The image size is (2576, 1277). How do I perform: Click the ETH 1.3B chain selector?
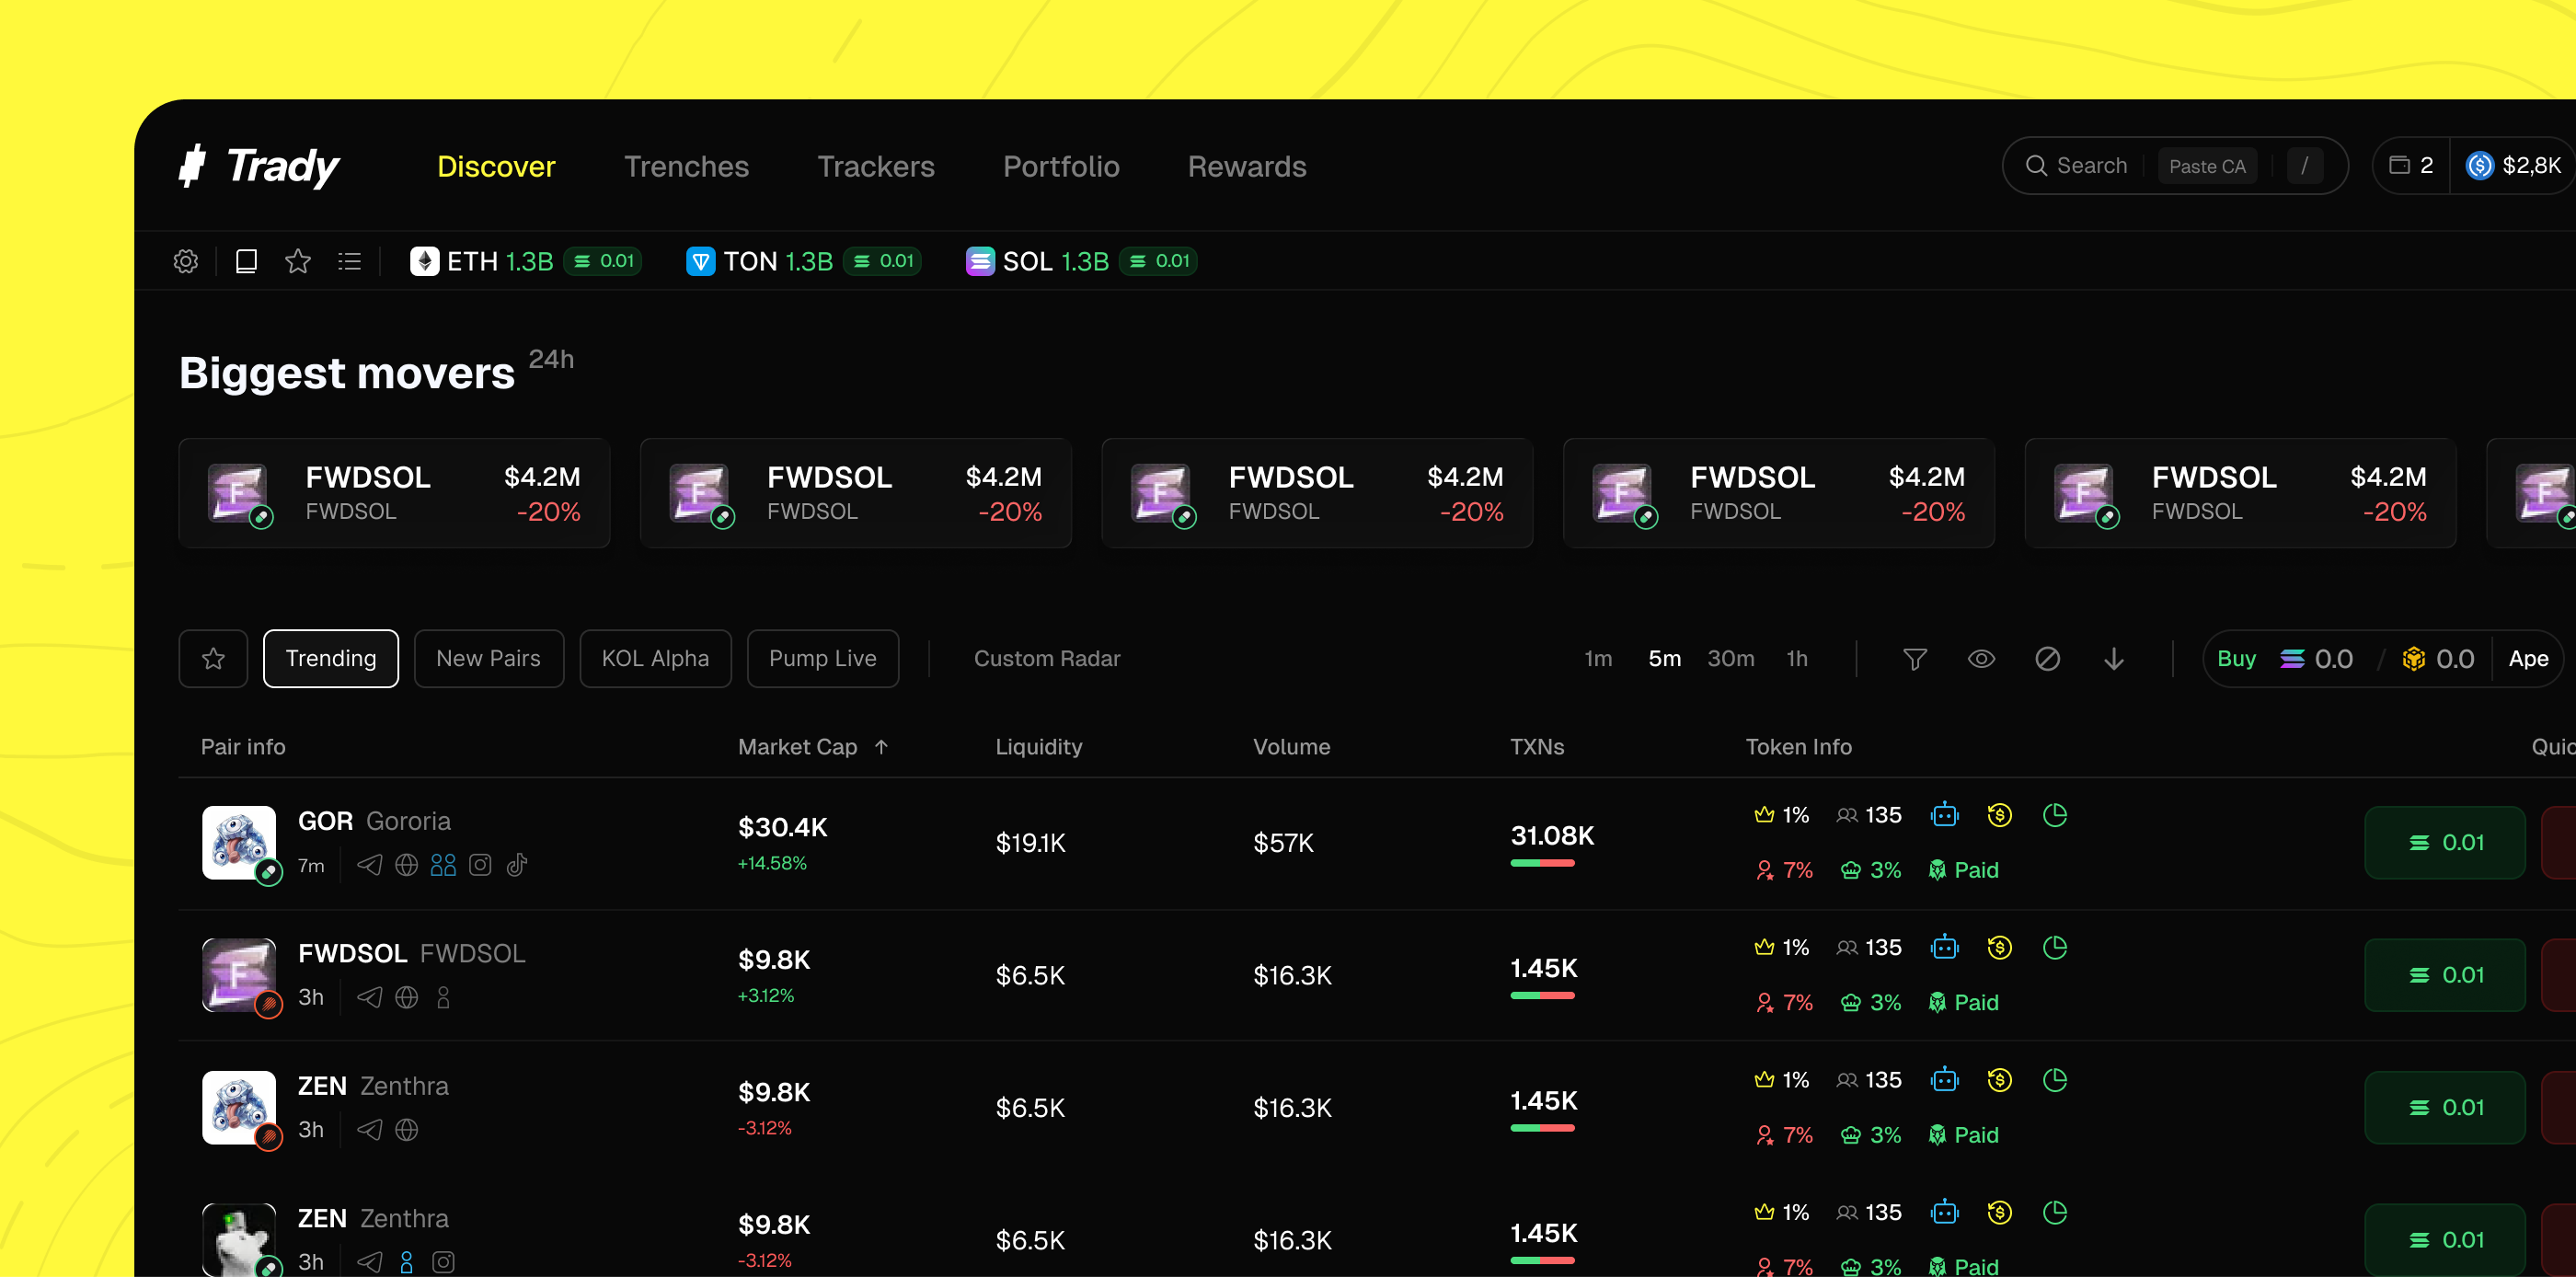tap(525, 261)
